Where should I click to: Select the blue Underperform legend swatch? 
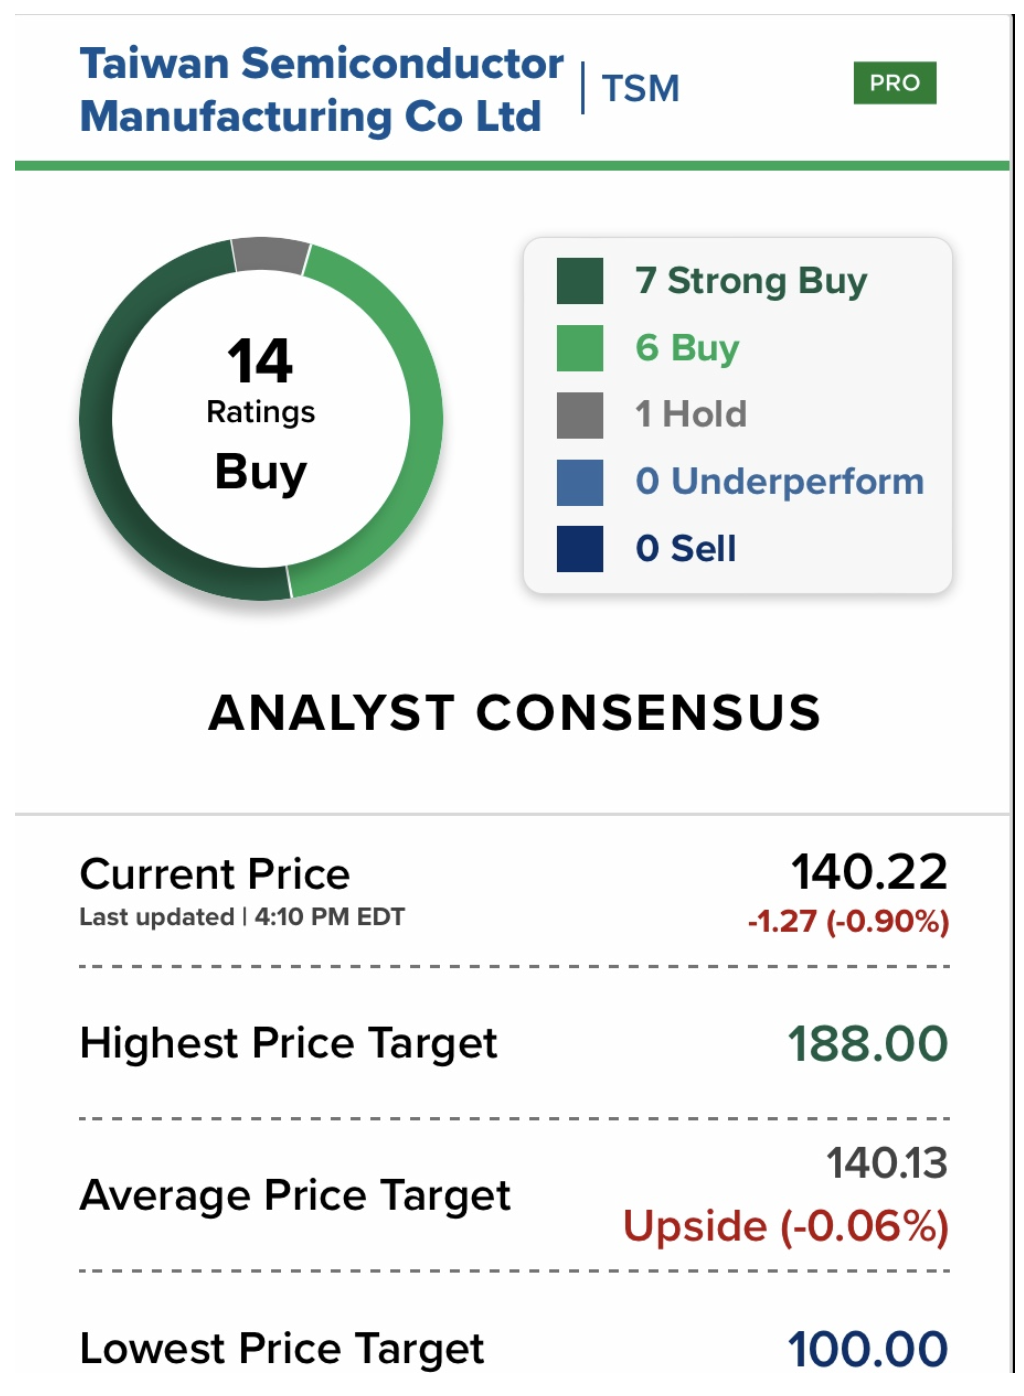580,482
